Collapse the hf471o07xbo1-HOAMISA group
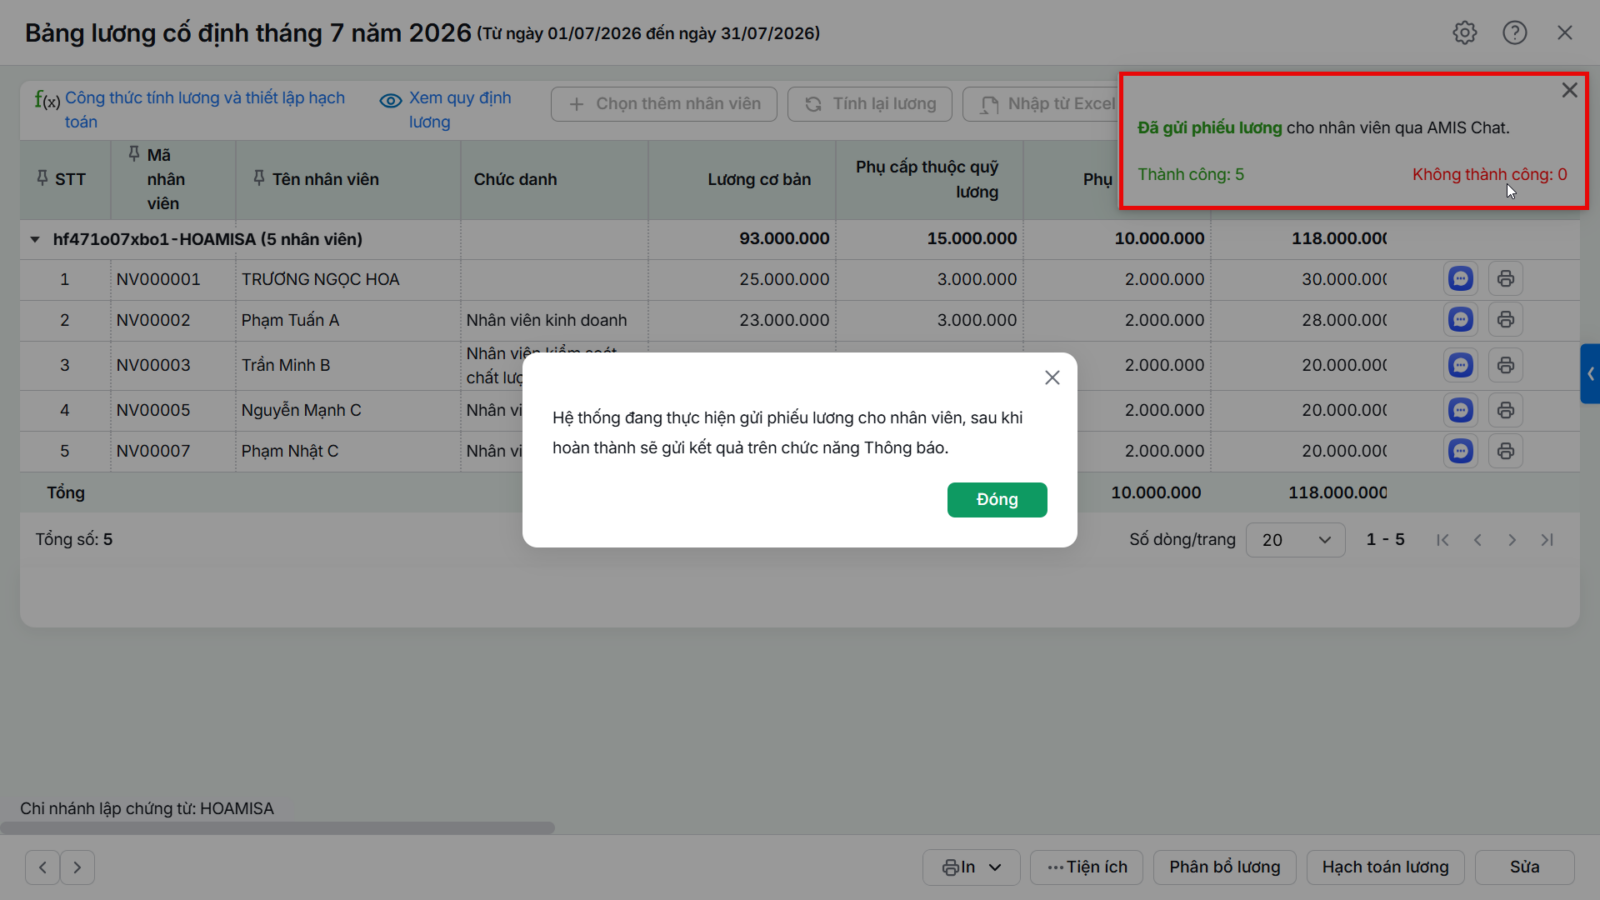The image size is (1600, 900). tap(35, 239)
